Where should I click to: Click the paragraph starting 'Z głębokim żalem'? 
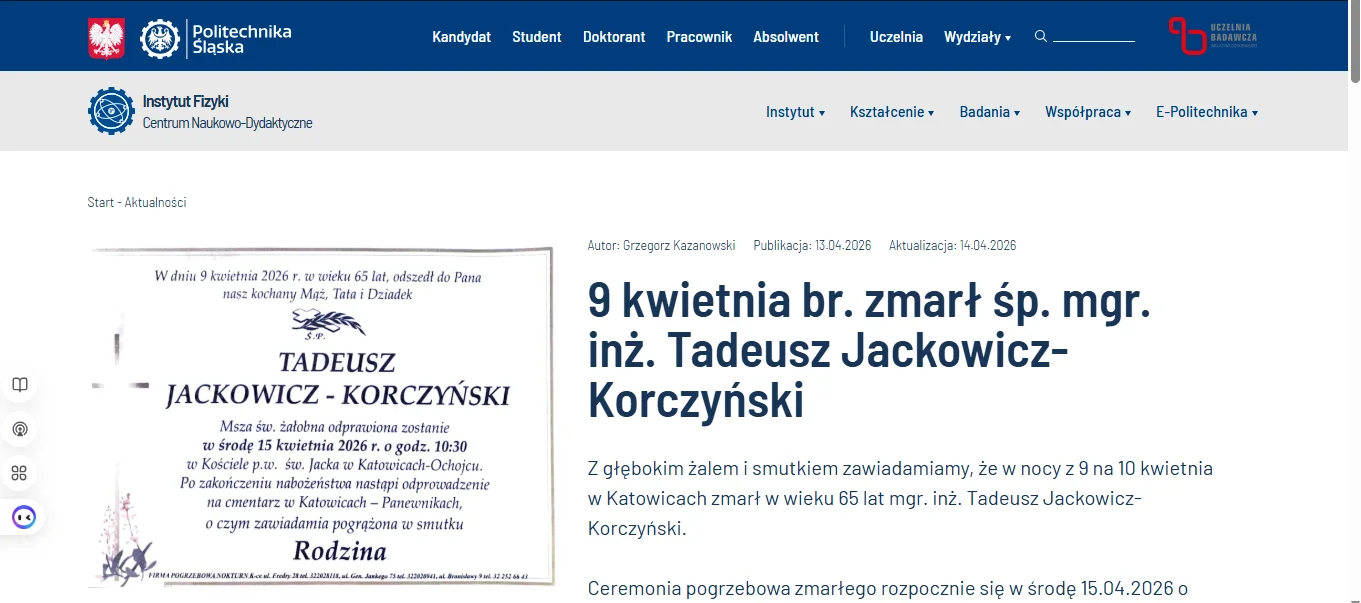pos(900,498)
